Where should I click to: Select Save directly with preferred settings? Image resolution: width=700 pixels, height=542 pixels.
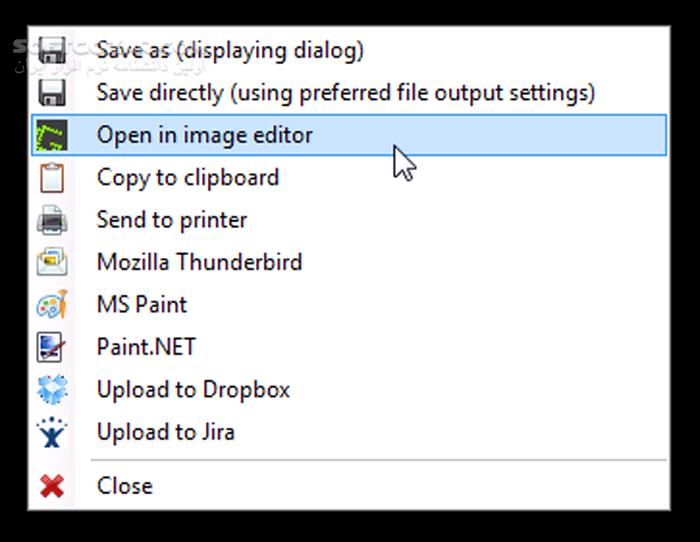point(345,93)
